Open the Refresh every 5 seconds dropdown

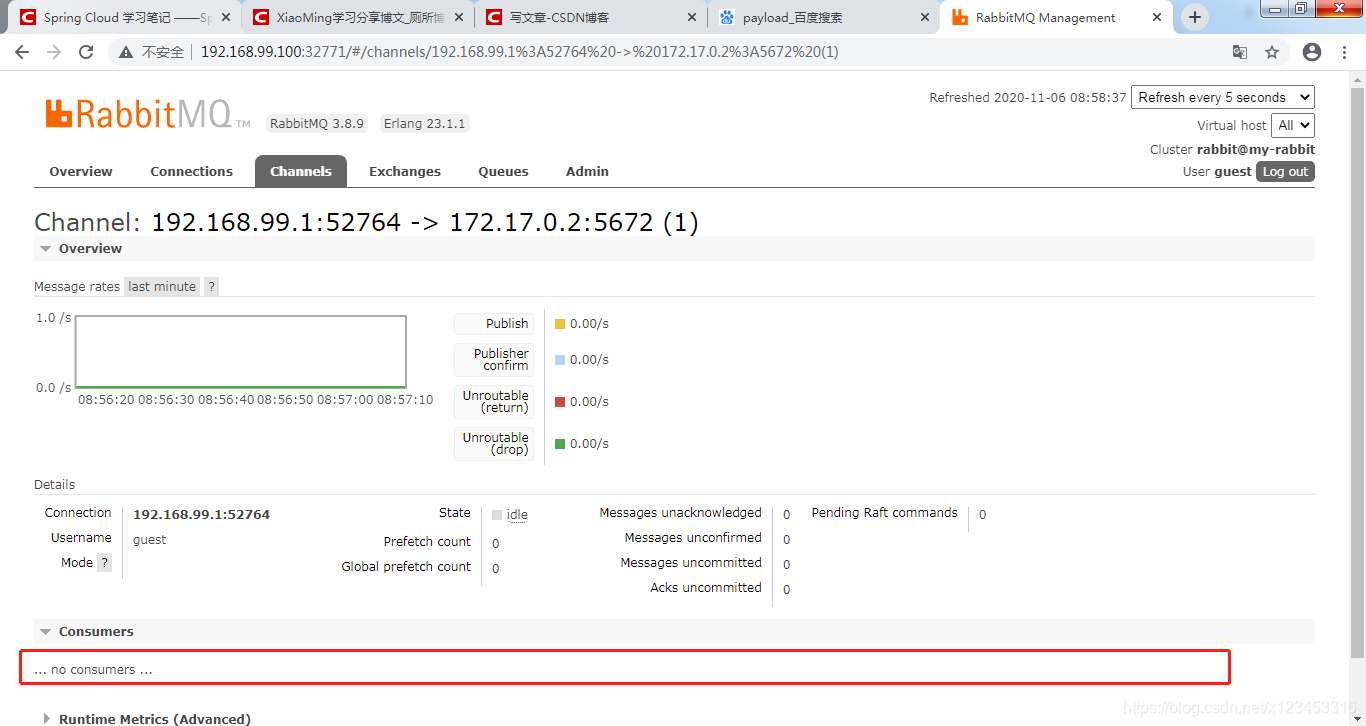pyautogui.click(x=1223, y=97)
